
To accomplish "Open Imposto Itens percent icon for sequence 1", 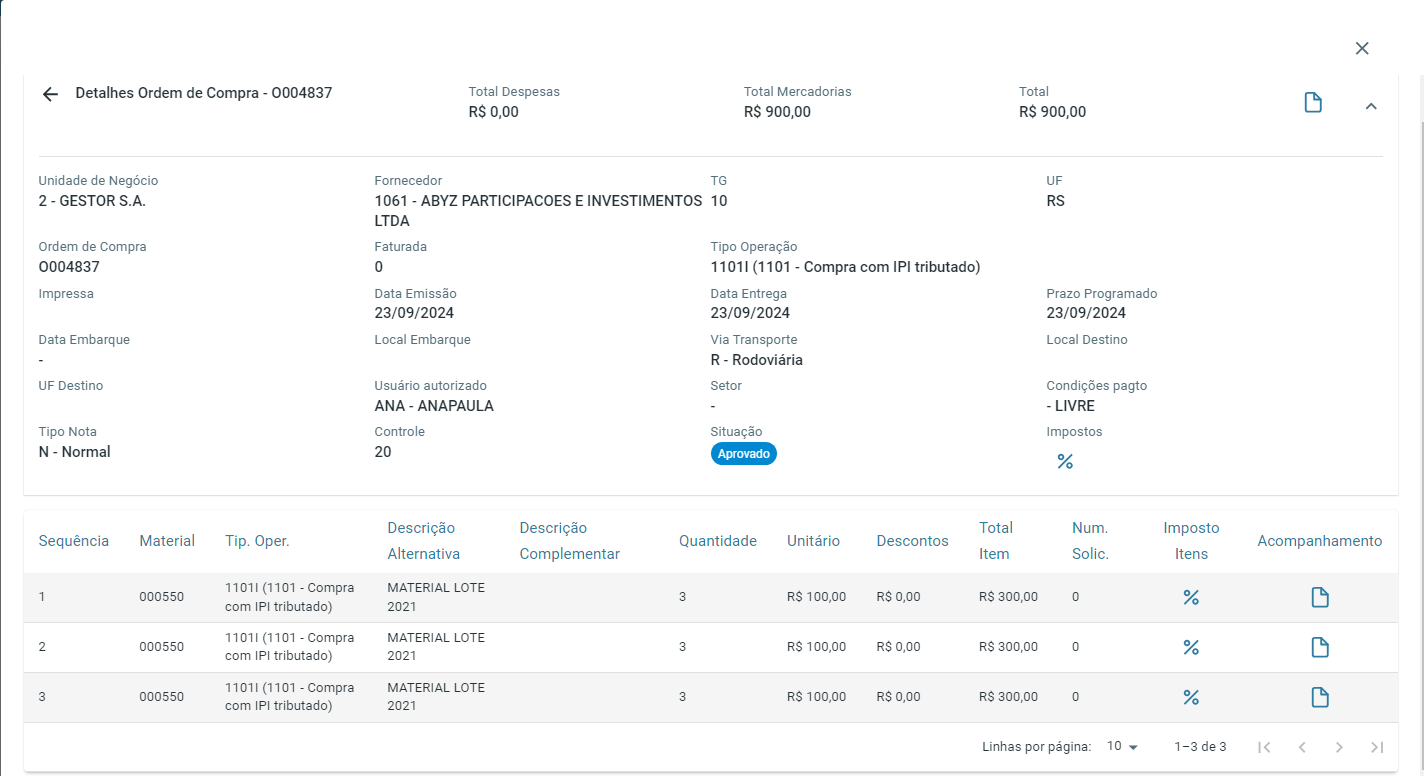I will (1191, 598).
